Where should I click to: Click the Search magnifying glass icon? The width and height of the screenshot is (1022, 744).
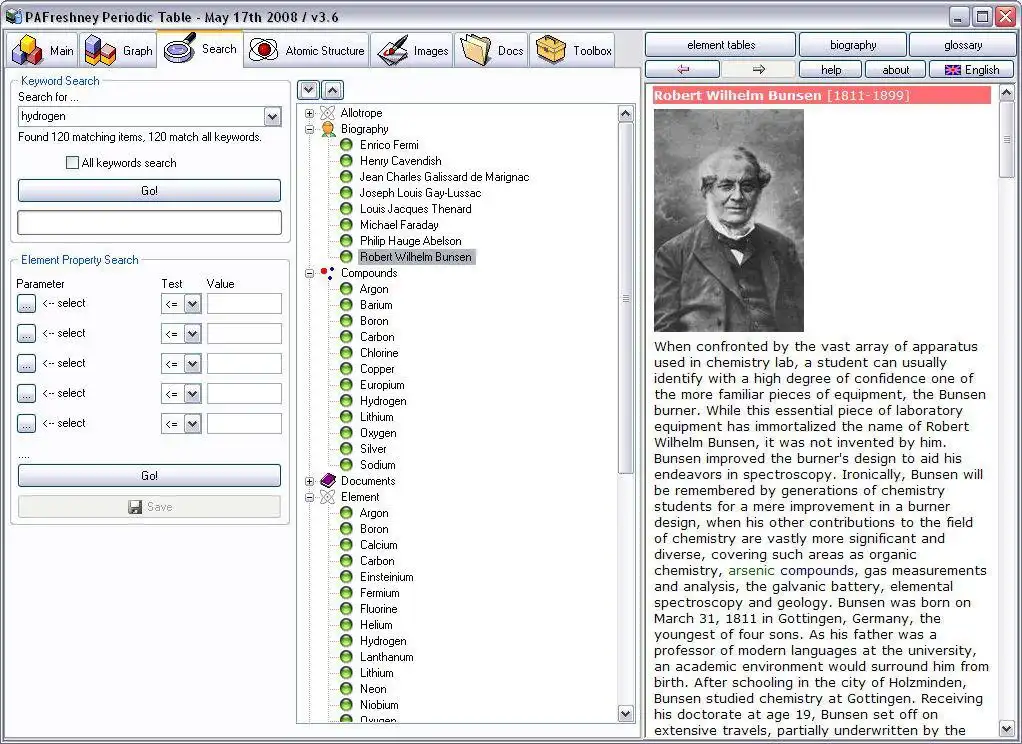180,48
